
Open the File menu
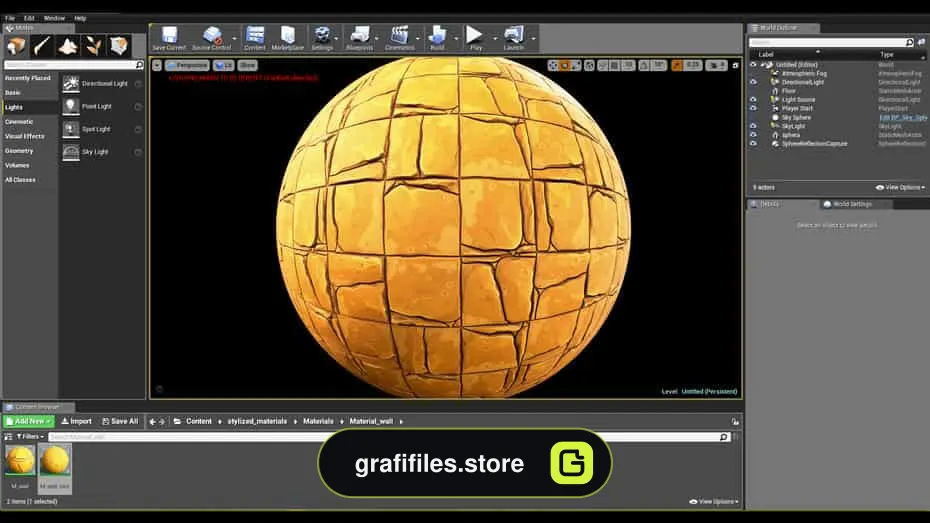coord(10,18)
